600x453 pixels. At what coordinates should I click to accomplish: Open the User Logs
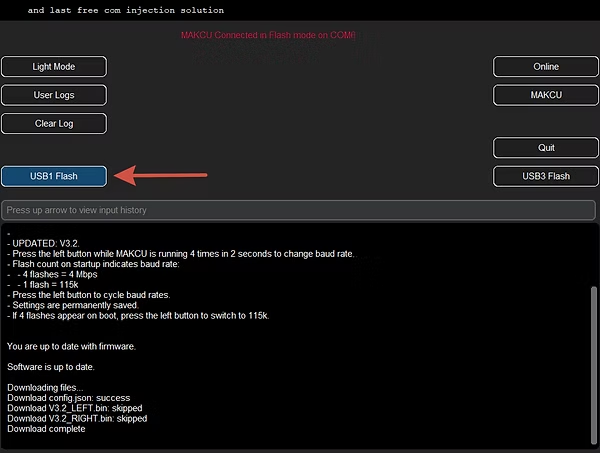click(54, 95)
